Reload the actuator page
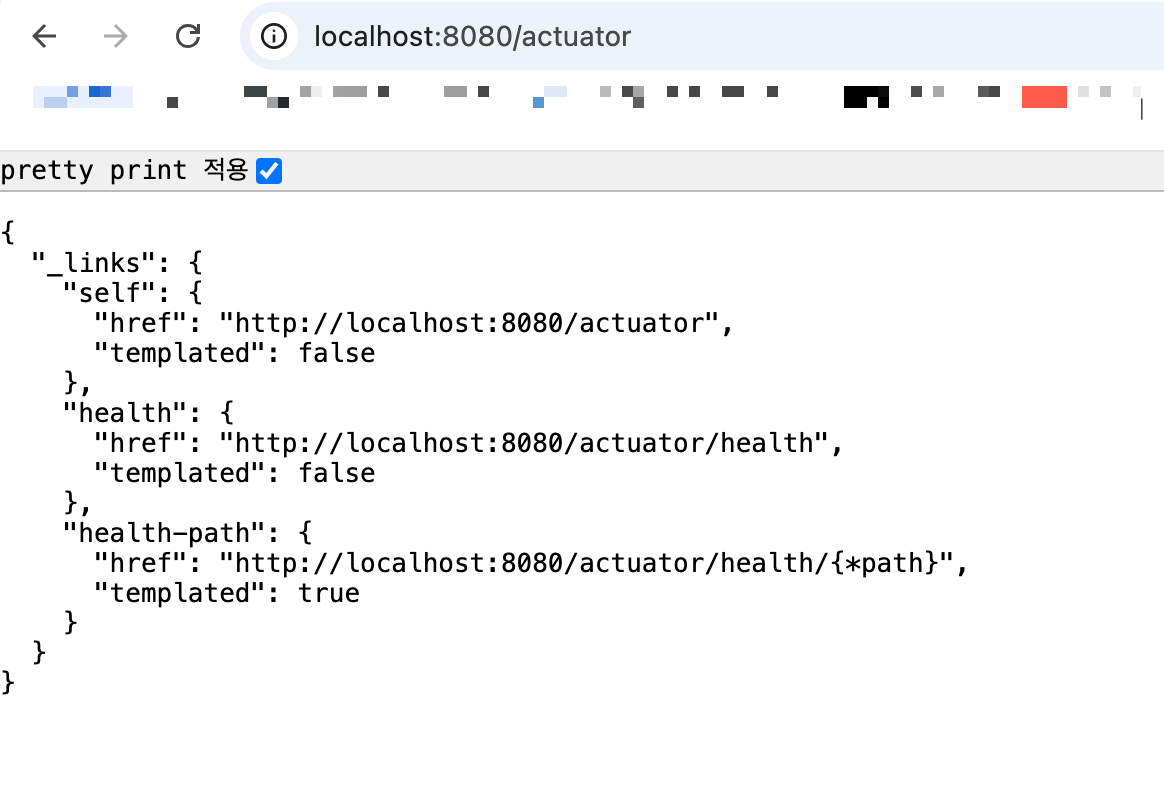The width and height of the screenshot is (1164, 786). coord(188,36)
